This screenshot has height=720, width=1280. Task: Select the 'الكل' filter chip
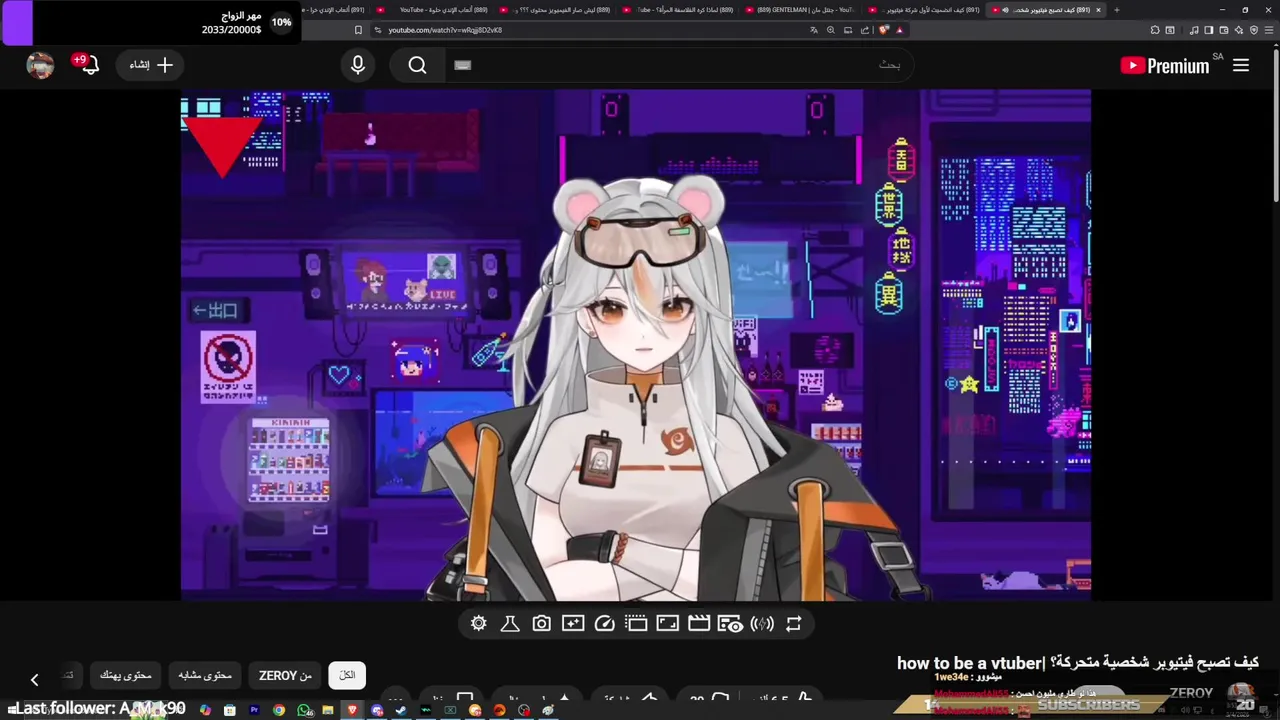(x=347, y=675)
